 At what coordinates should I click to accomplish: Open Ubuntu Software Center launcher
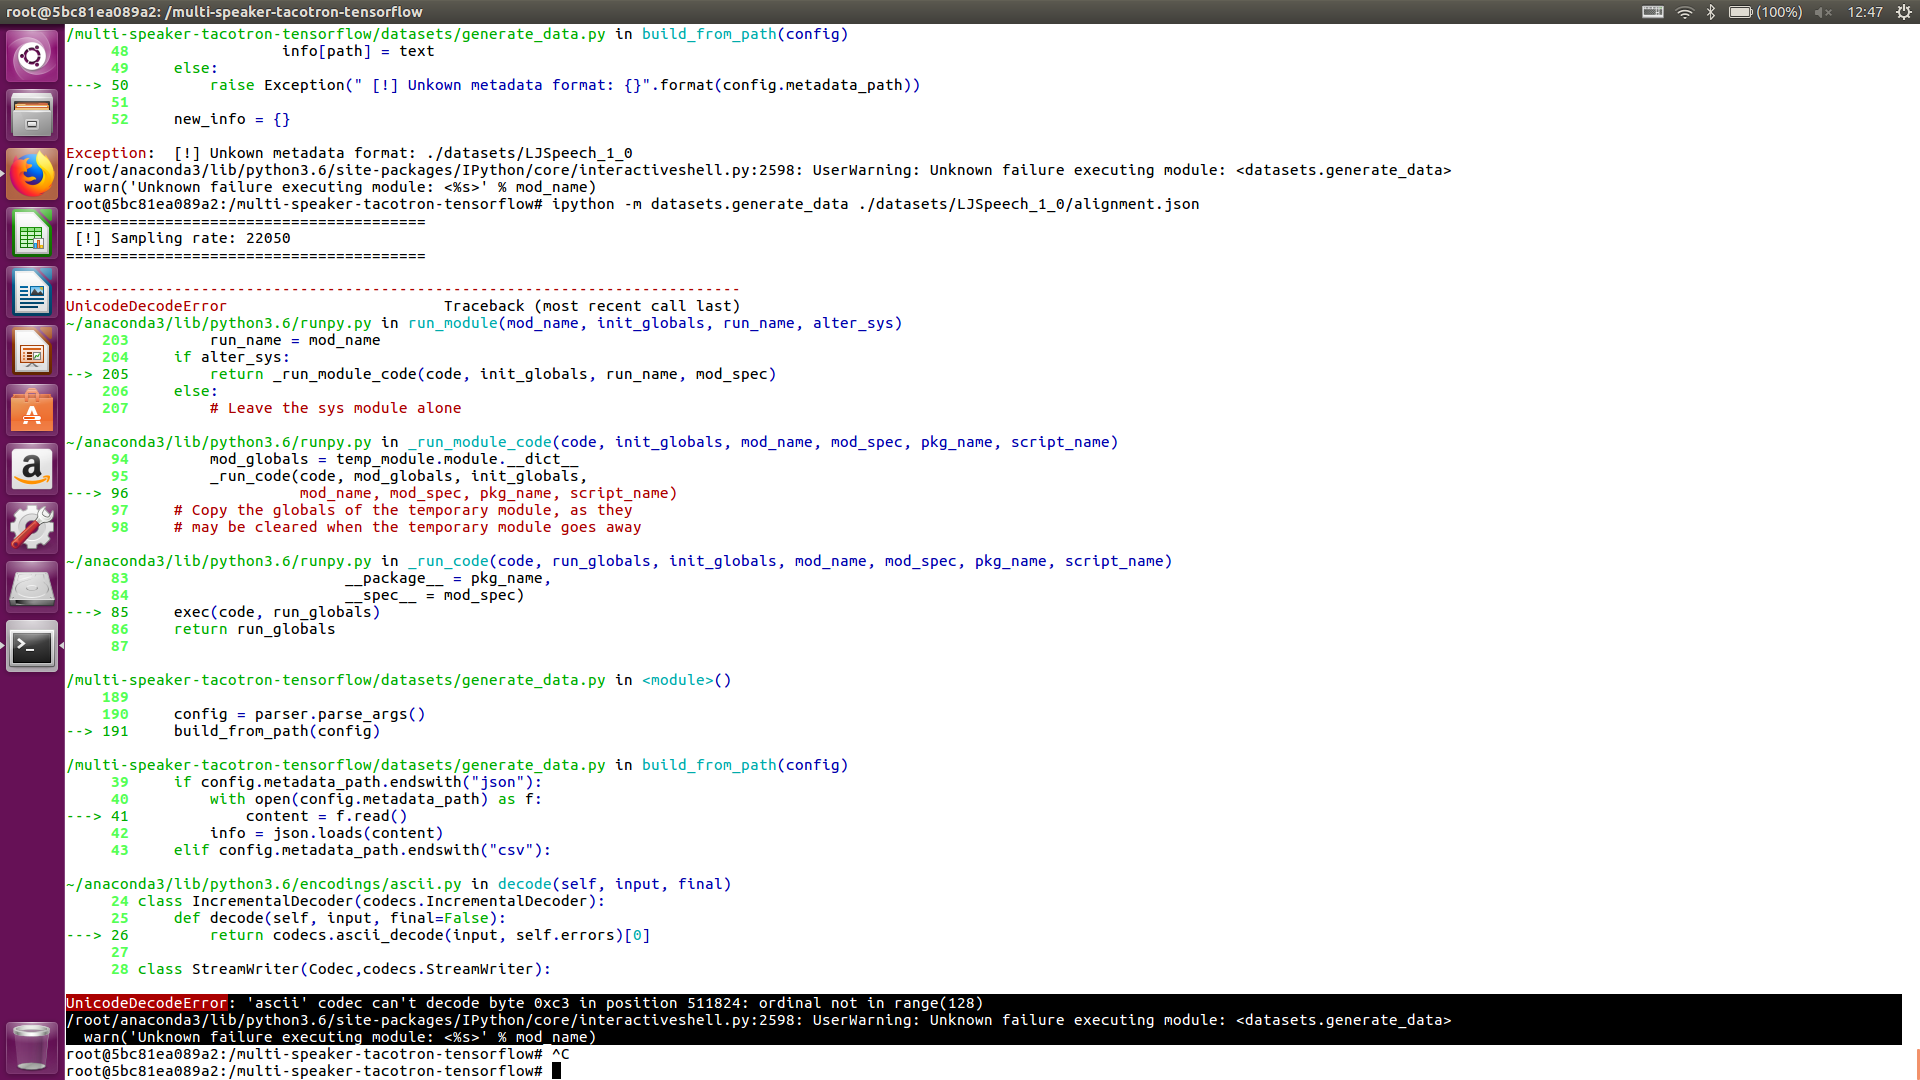point(32,411)
